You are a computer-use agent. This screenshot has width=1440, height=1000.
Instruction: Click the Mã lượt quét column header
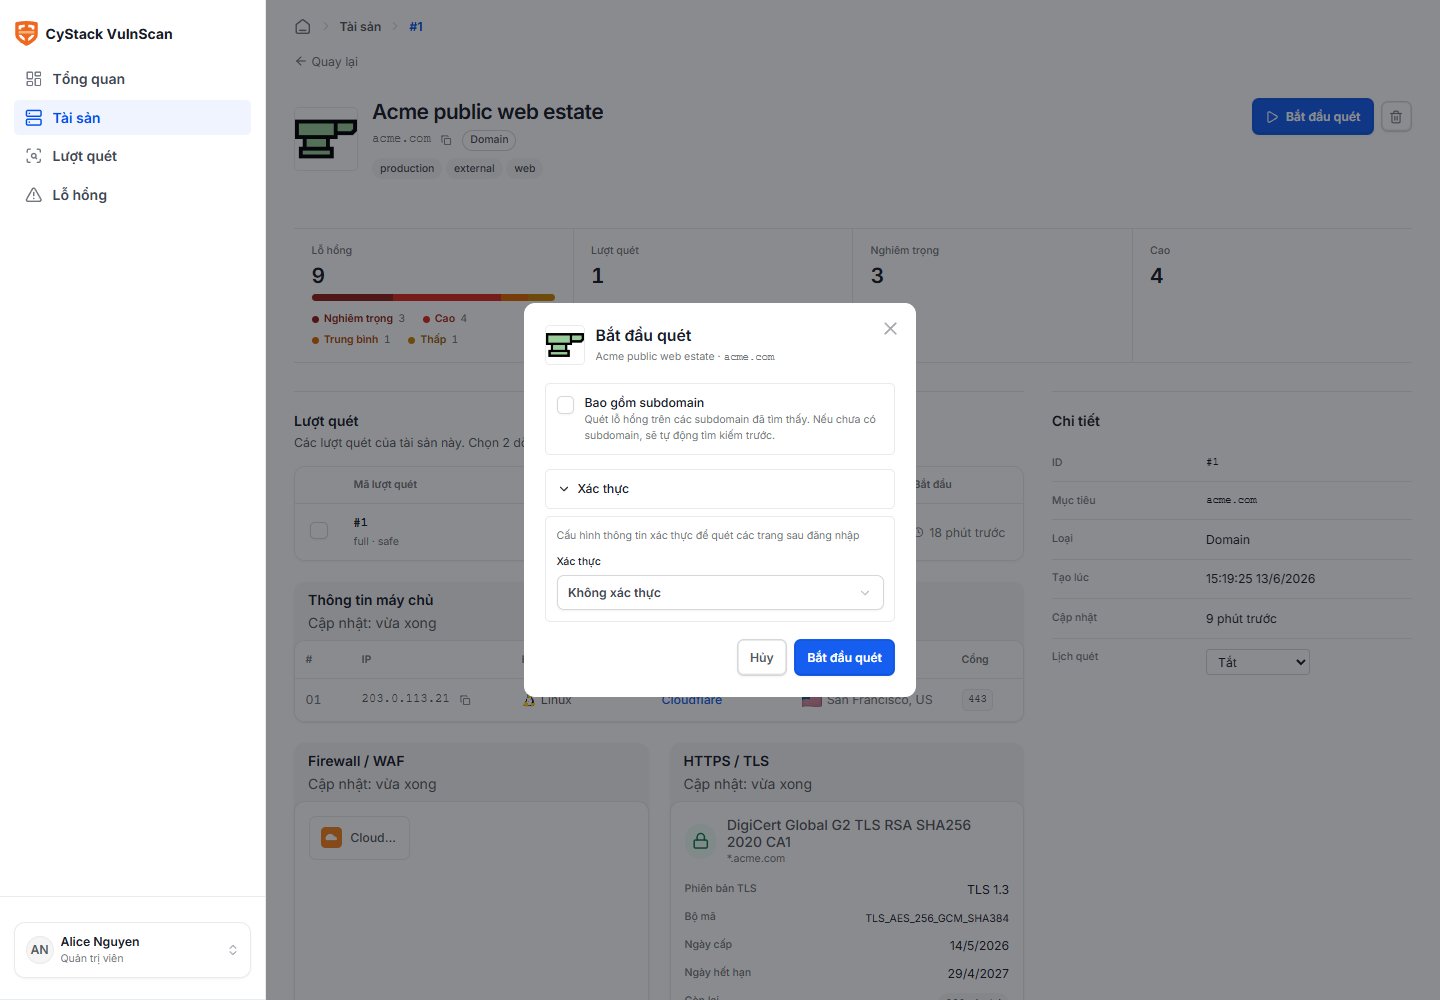(385, 485)
